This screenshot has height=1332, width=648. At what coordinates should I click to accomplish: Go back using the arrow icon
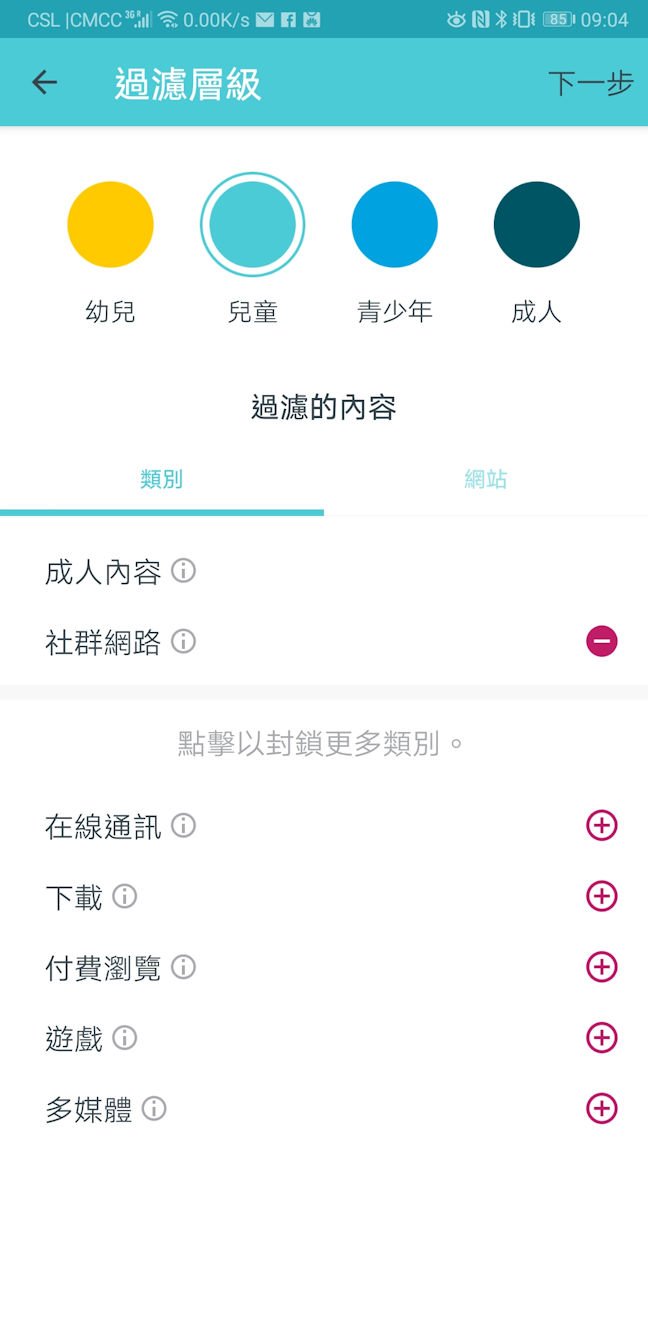point(44,83)
